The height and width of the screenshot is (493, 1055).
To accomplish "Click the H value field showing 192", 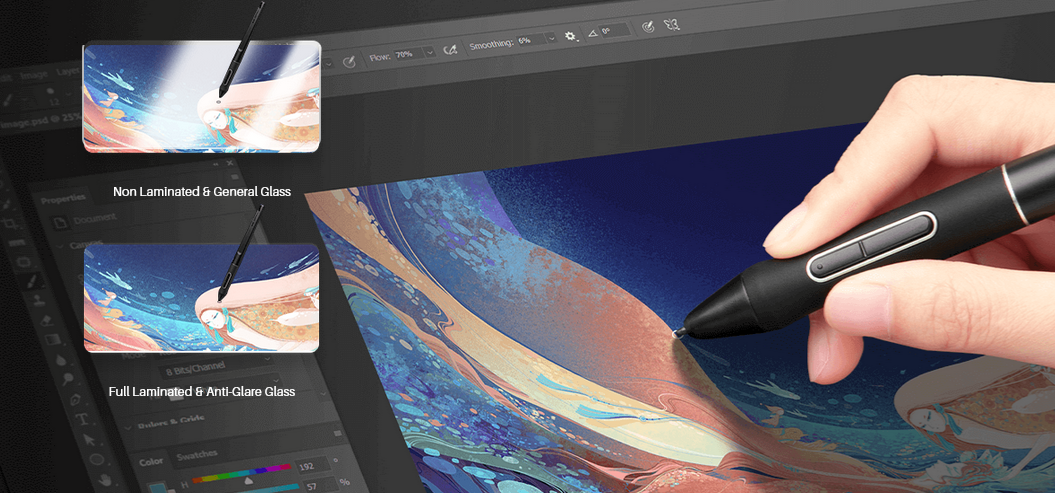I will coord(312,465).
